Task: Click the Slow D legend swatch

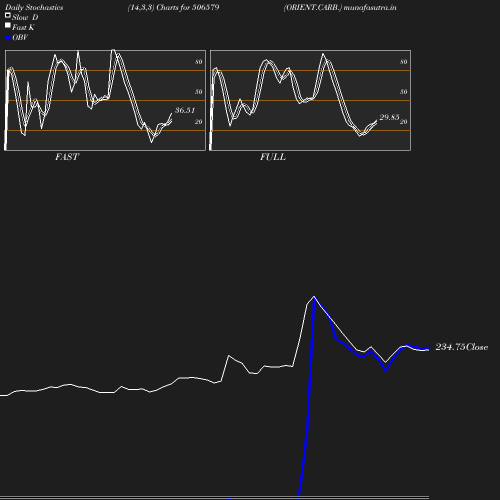Action: [8, 15]
